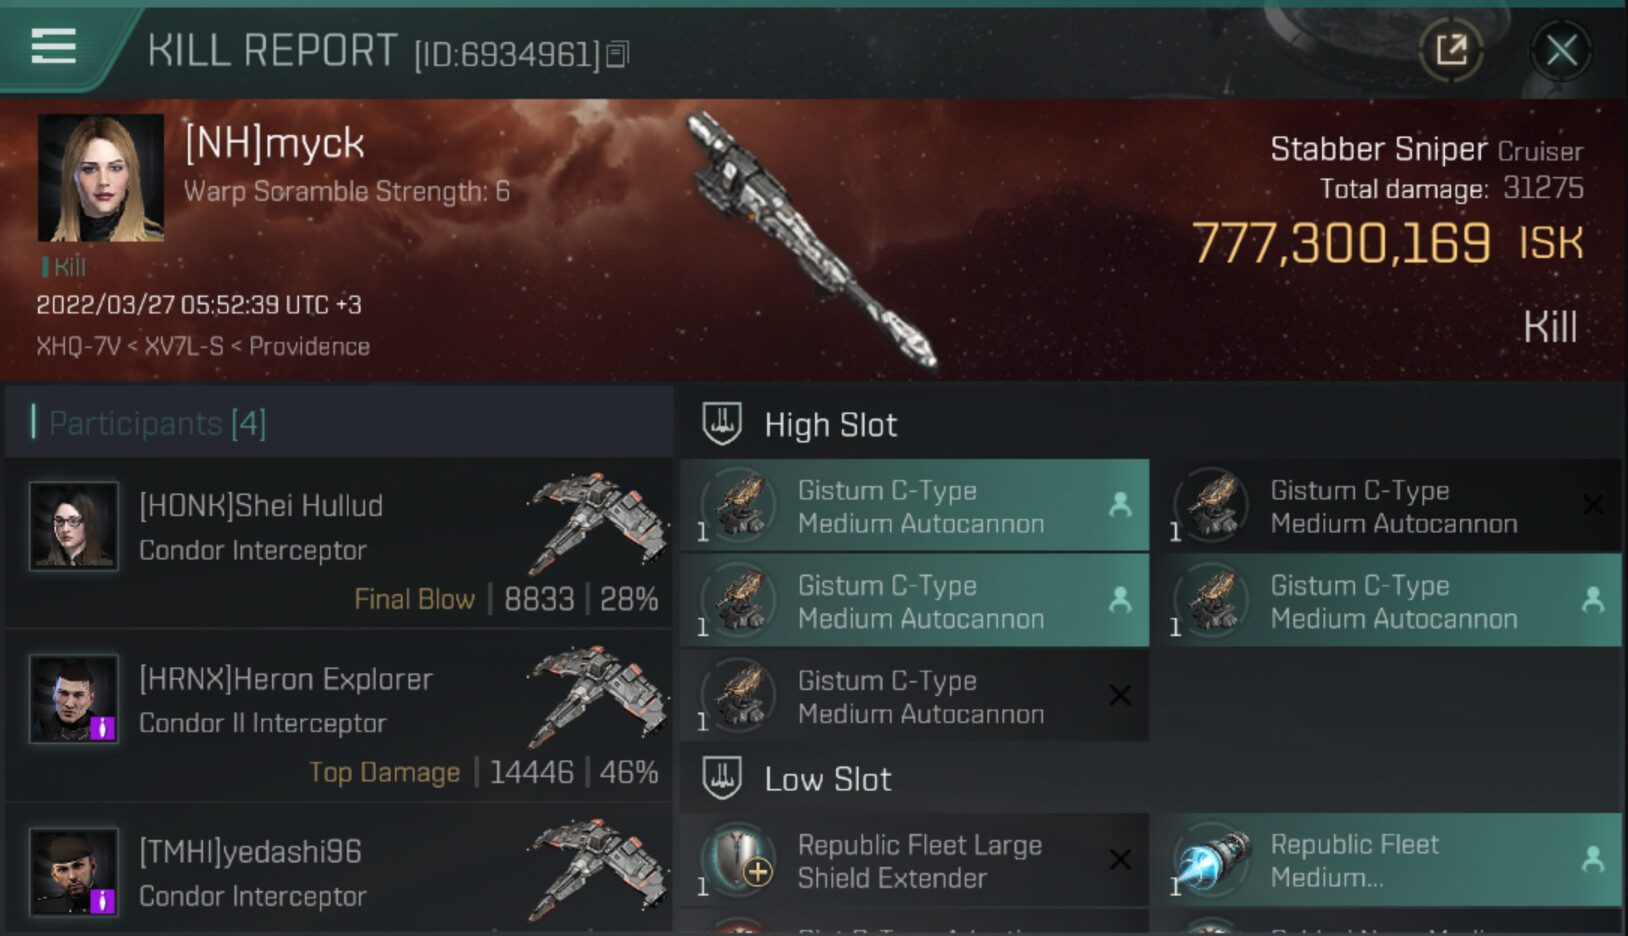
Task: Click the Low Slot shield icon
Action: click(x=722, y=778)
